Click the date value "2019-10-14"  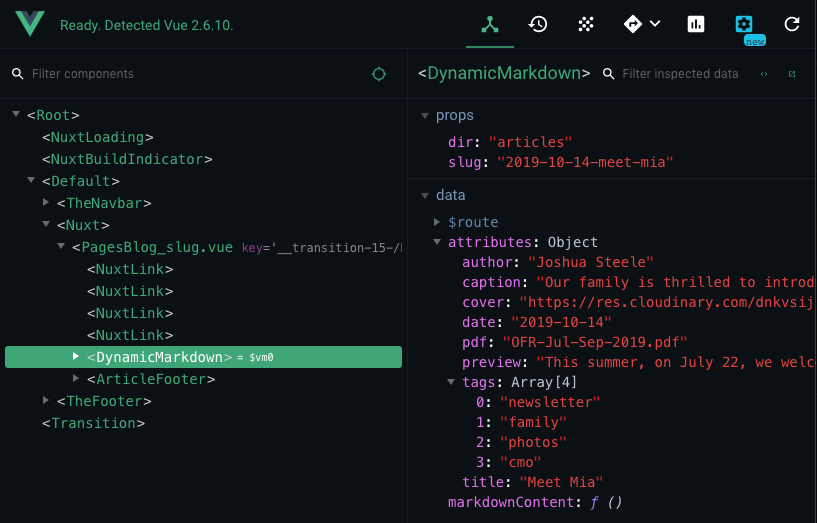561,322
